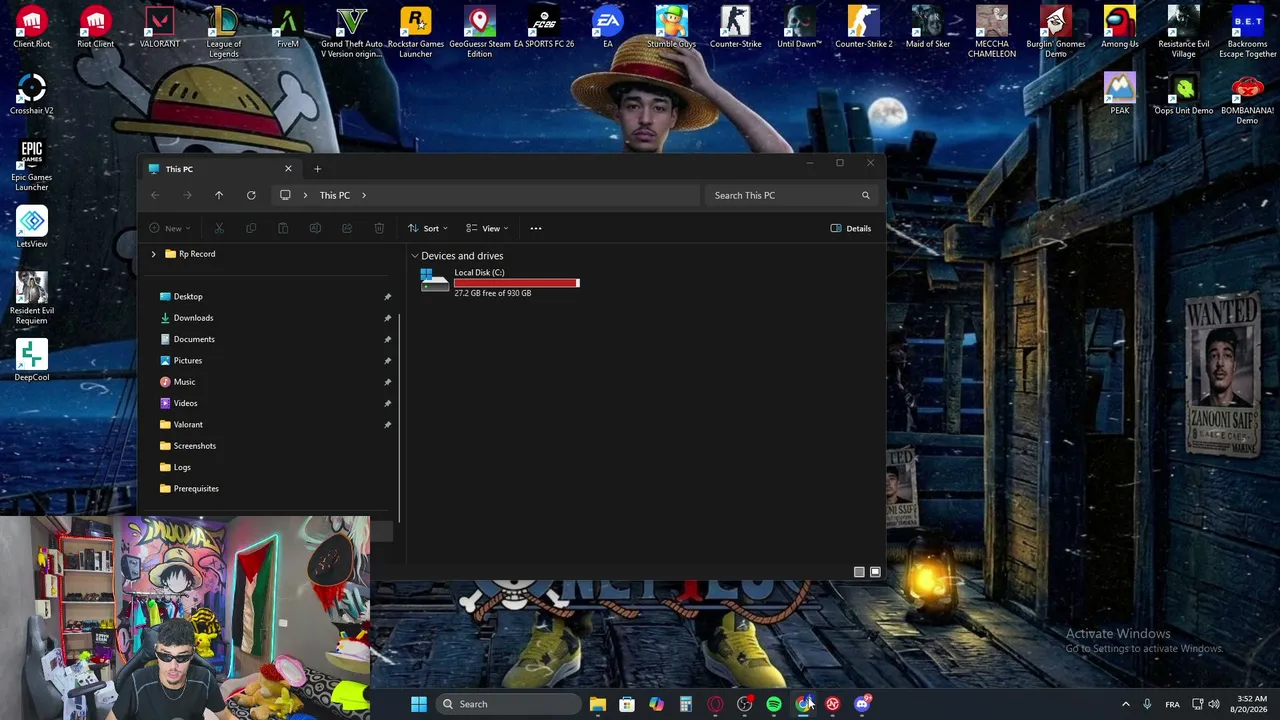
Task: Select the Counter-Strike 2 desktop shortcut
Action: 864,28
